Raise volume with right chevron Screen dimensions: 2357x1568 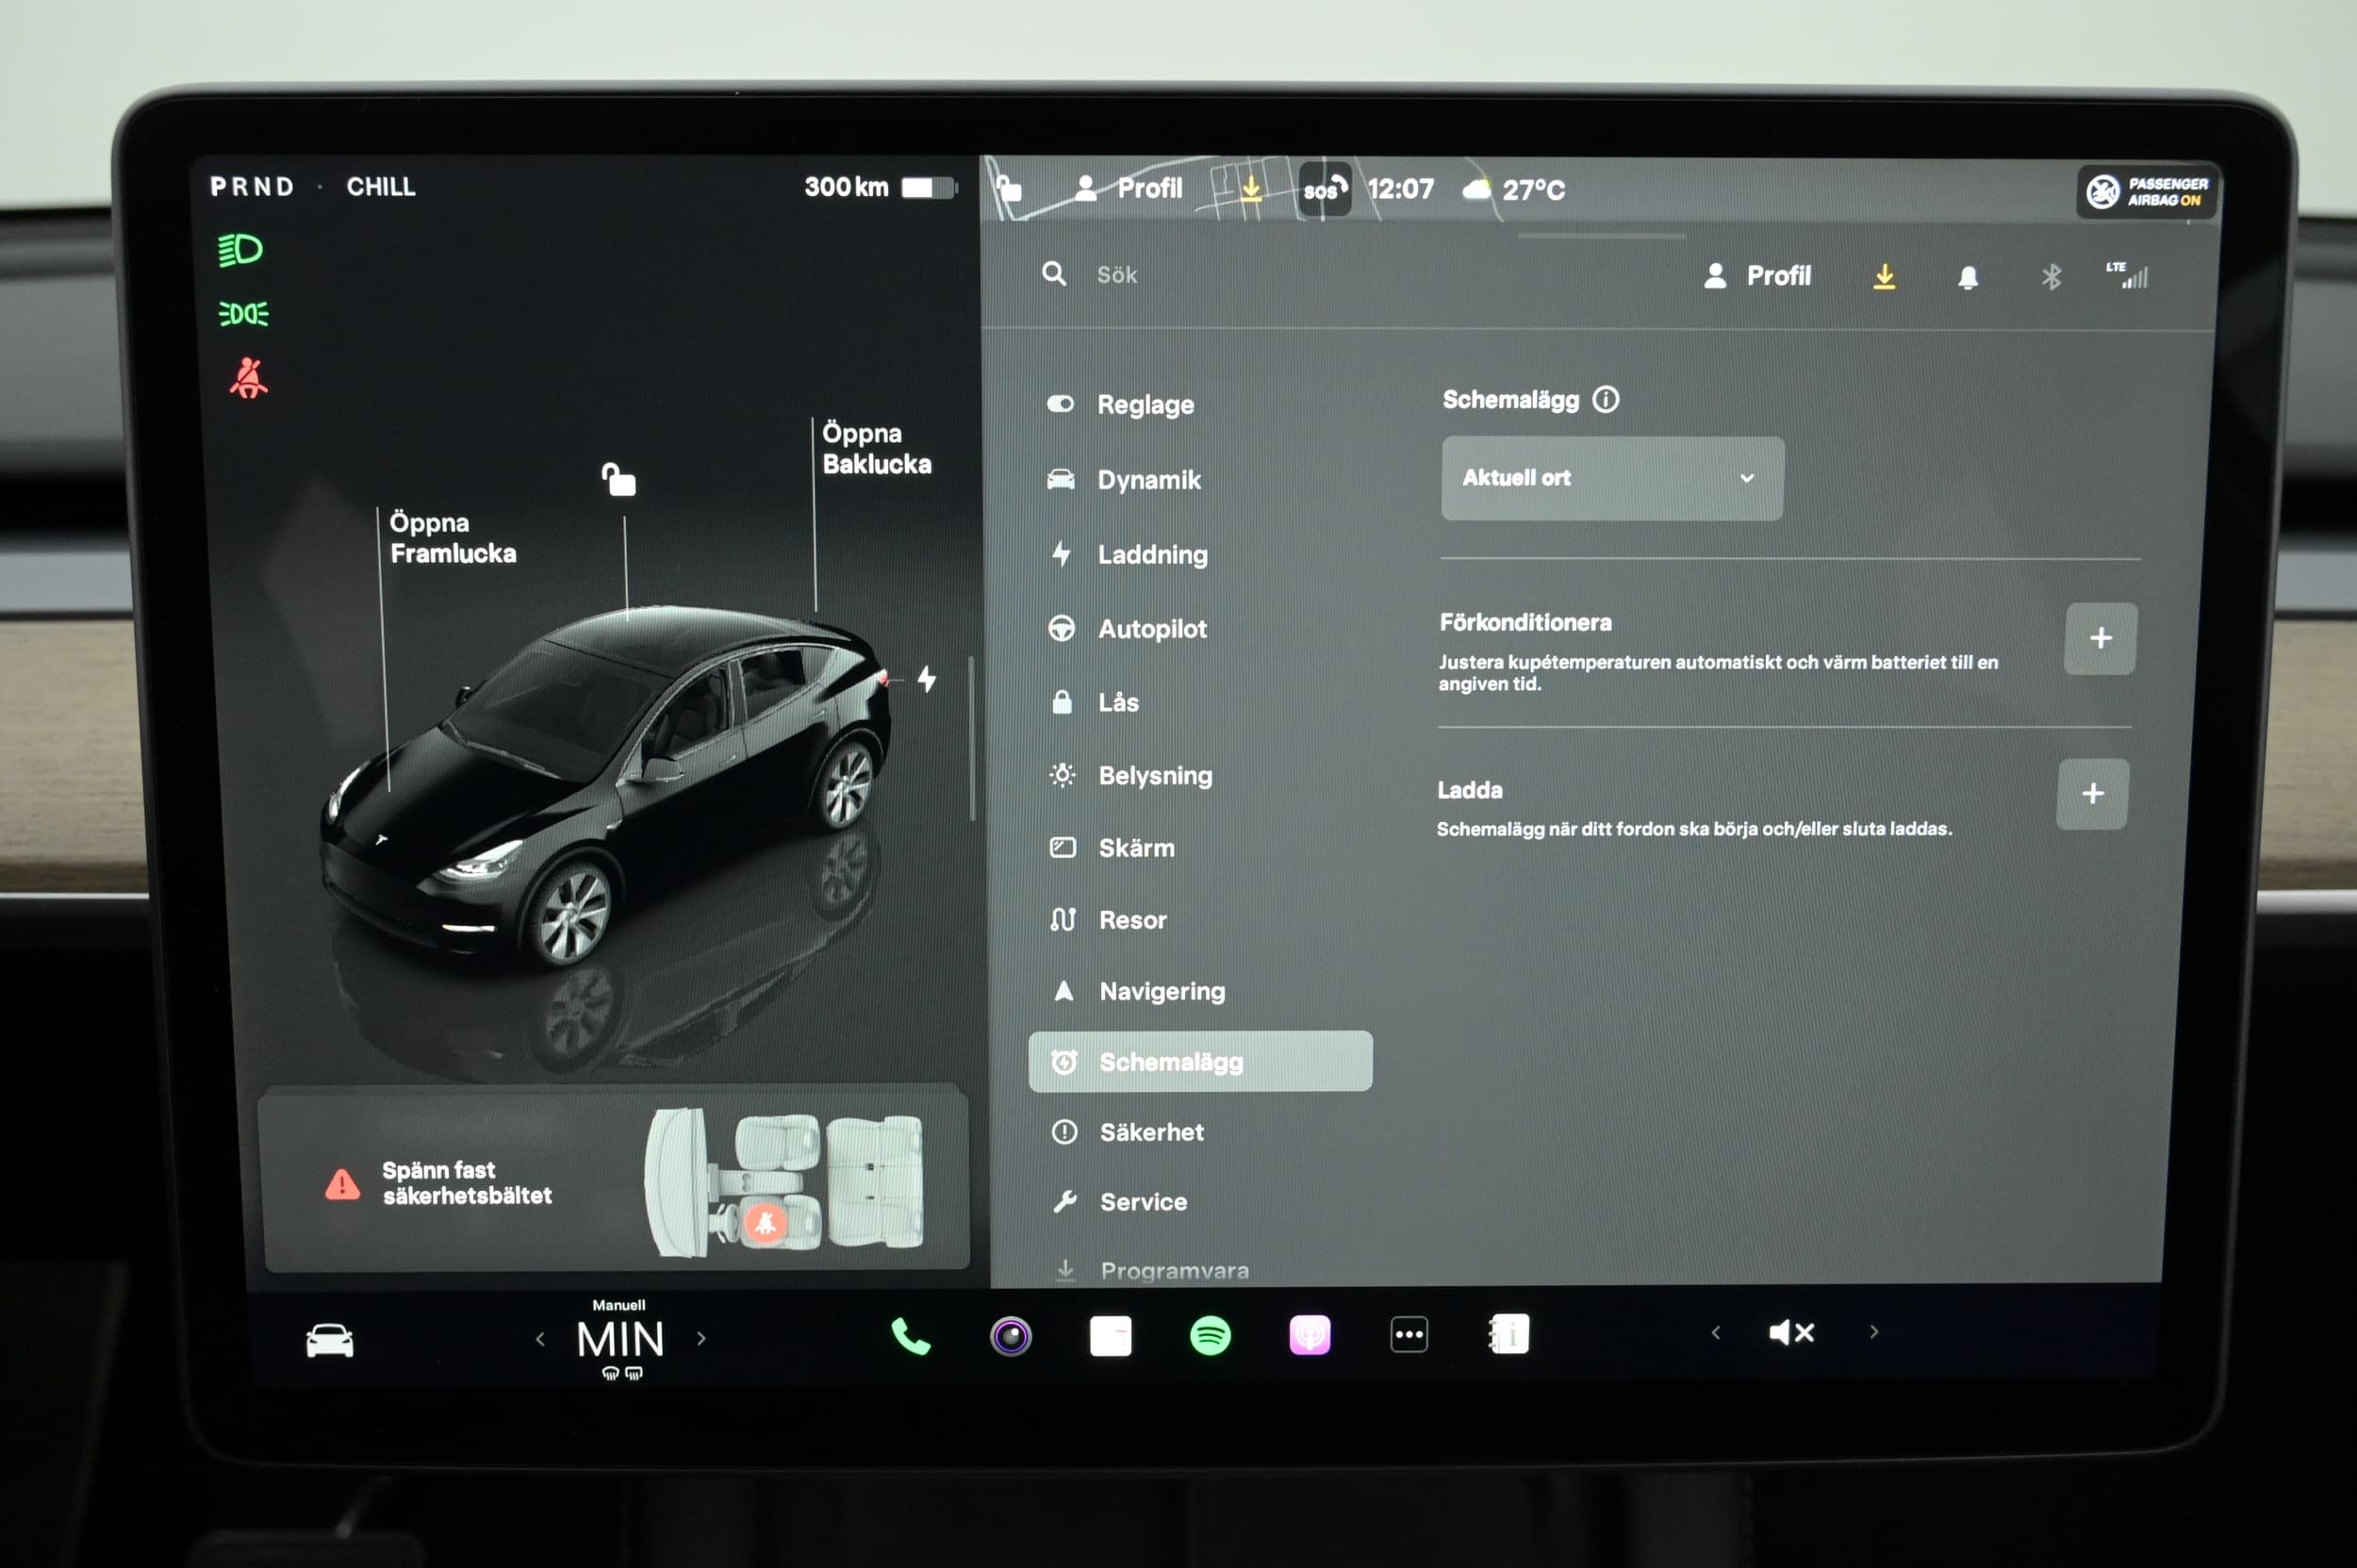(1874, 1332)
